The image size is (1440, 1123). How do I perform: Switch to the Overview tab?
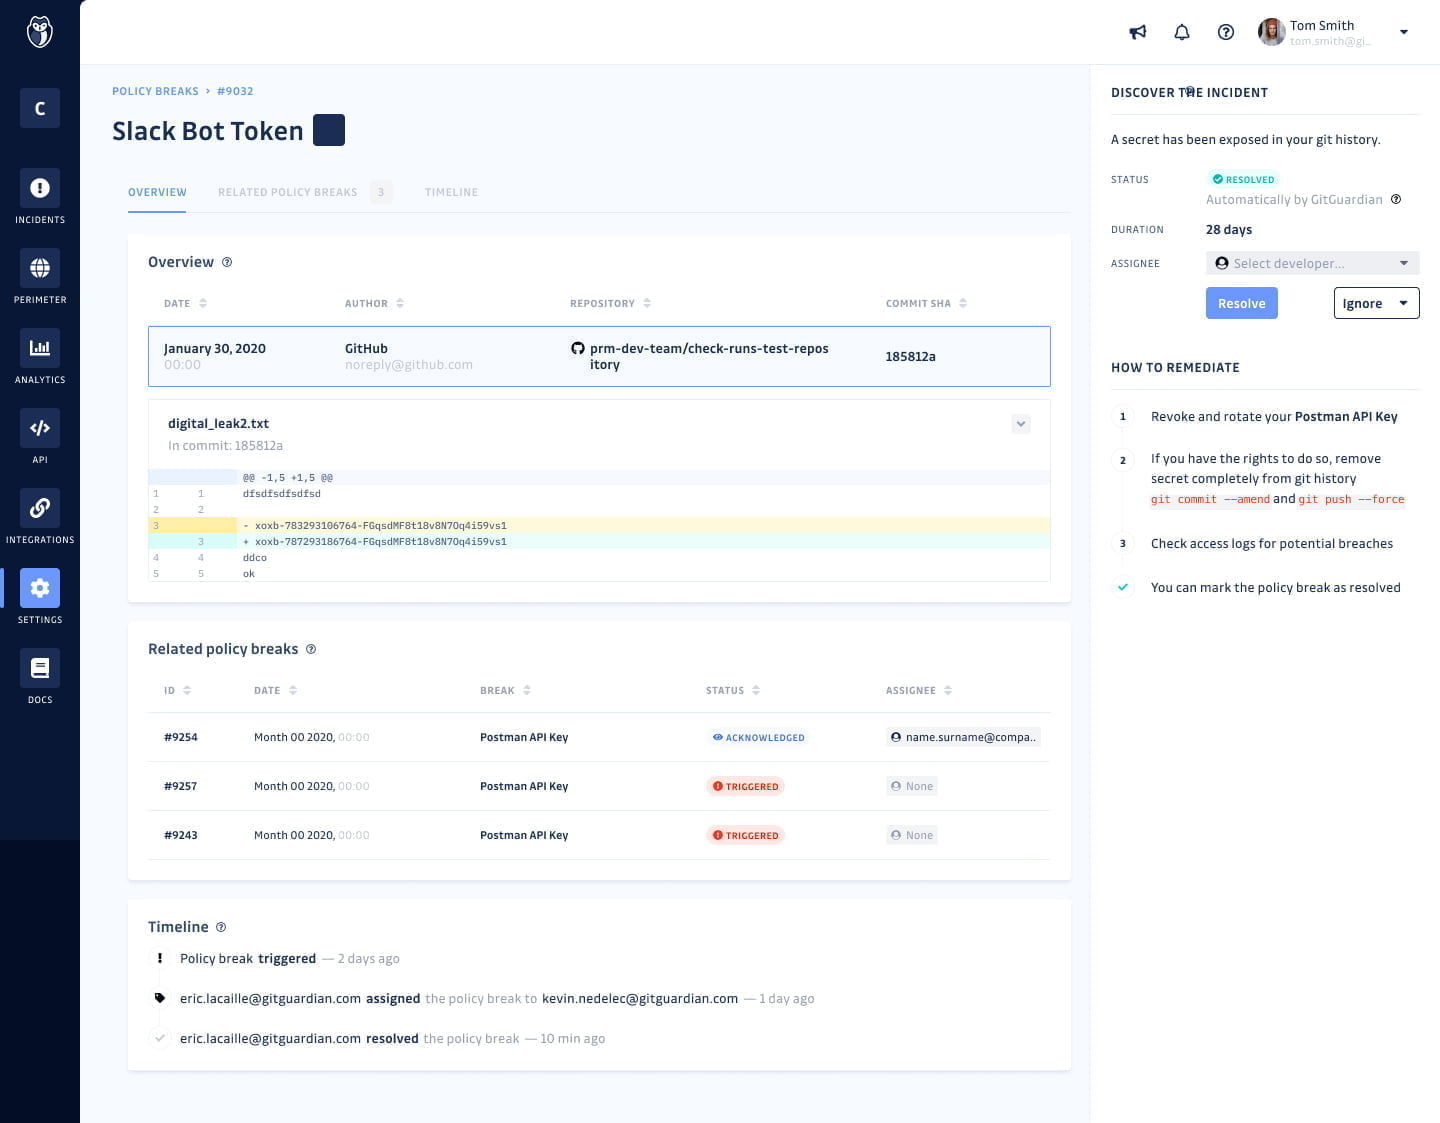(x=157, y=192)
